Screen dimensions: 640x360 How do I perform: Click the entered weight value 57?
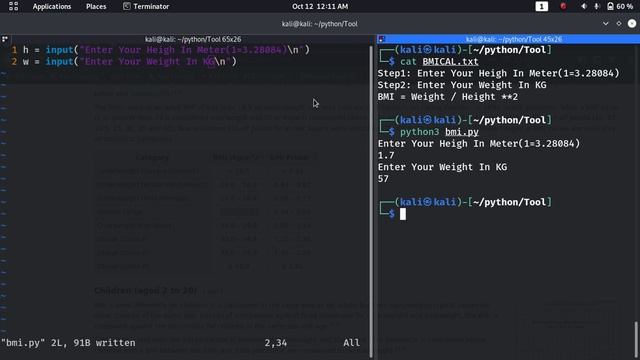(x=383, y=179)
